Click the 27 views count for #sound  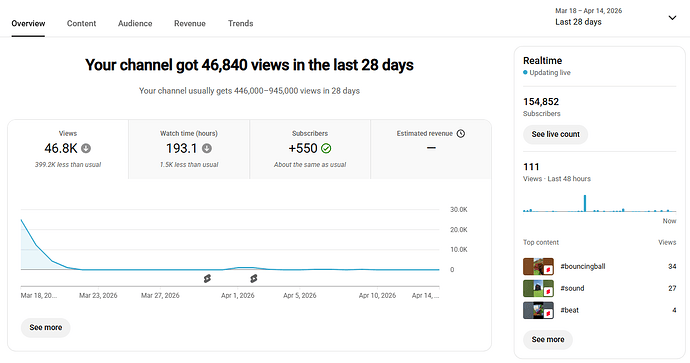(672, 289)
